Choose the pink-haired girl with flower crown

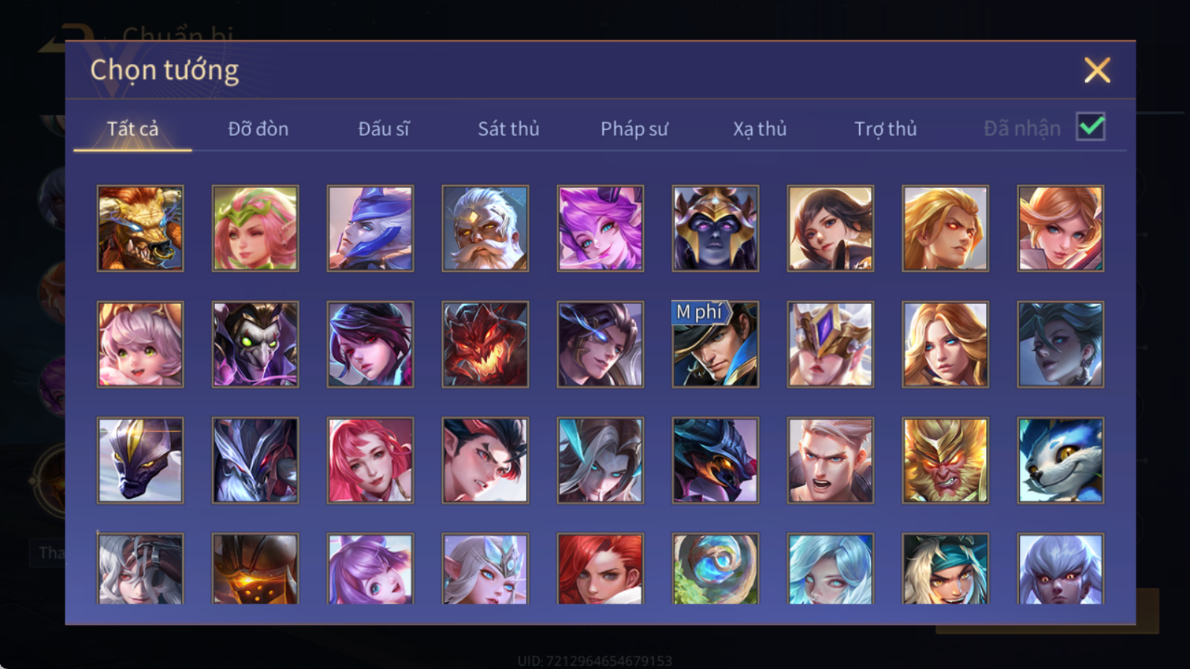point(256,228)
